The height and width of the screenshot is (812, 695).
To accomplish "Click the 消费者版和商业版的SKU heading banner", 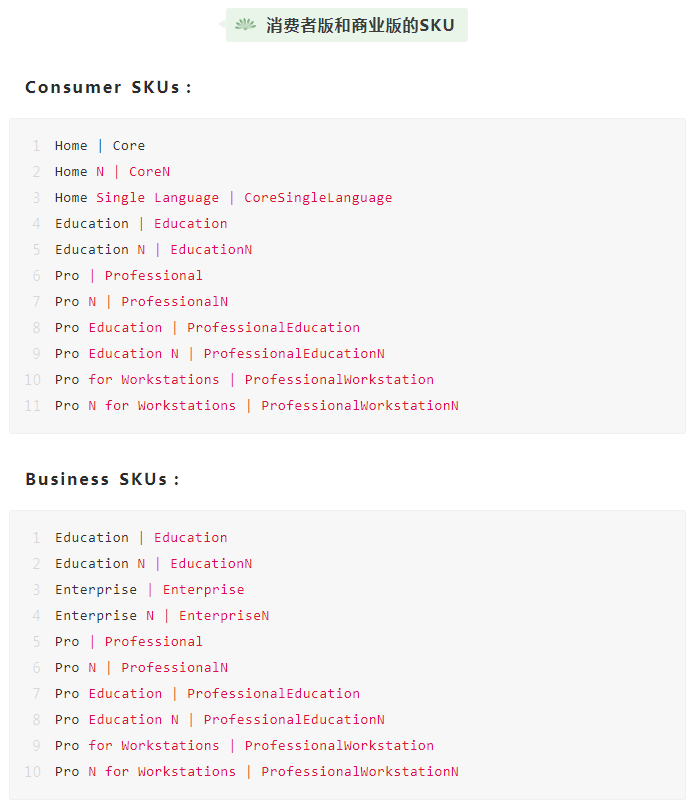I will (346, 25).
